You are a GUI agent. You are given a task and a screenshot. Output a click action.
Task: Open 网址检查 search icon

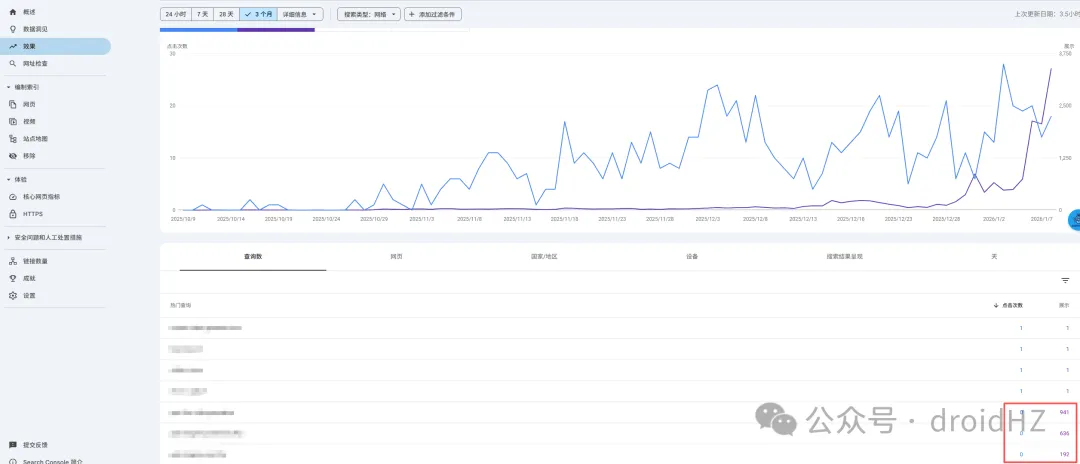click(13, 63)
